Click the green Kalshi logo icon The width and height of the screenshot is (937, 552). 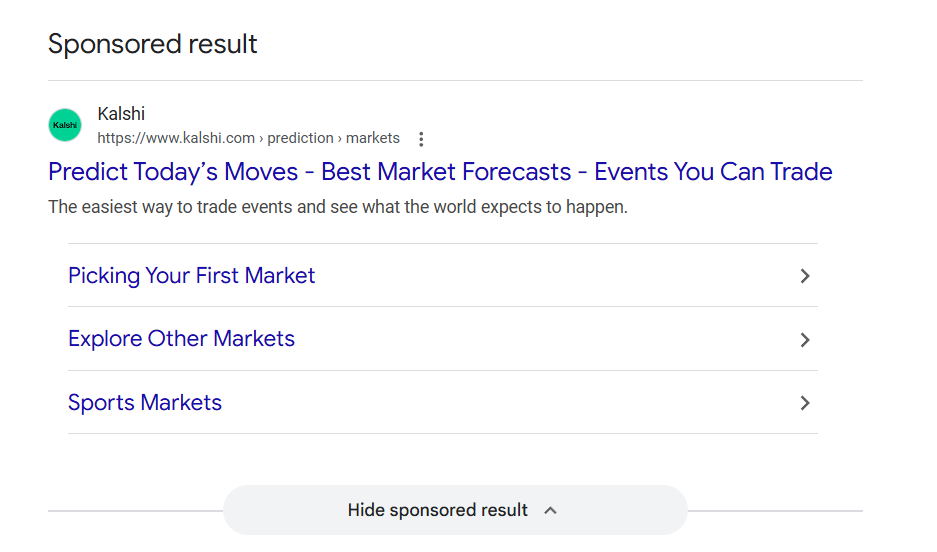(65, 125)
